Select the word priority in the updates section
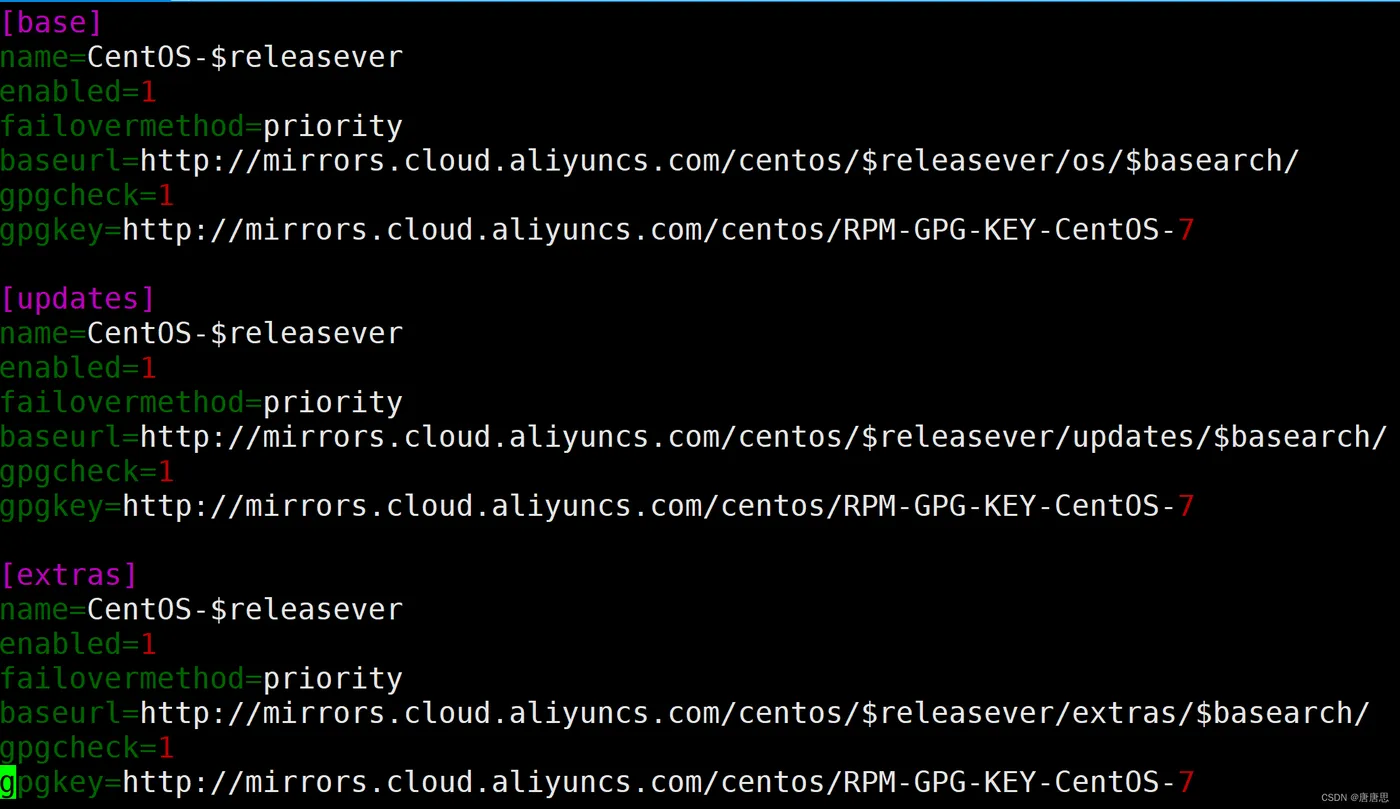The image size is (1400, 809). [332, 403]
